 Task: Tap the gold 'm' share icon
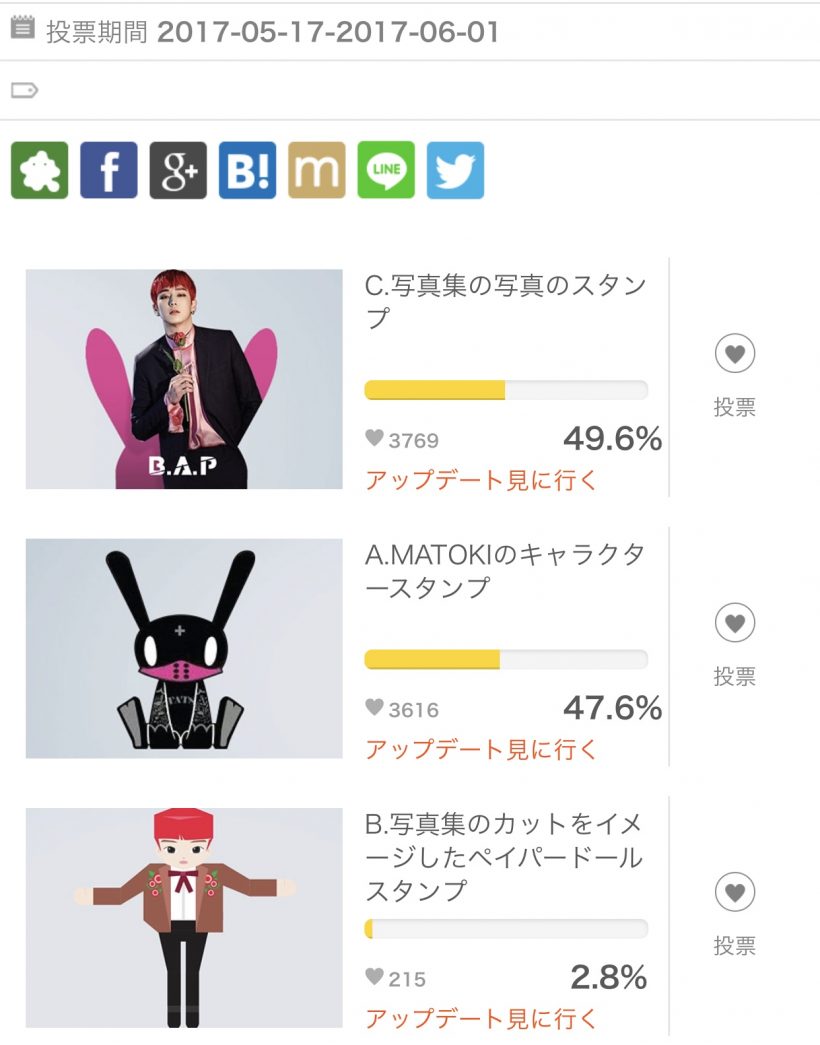(317, 170)
